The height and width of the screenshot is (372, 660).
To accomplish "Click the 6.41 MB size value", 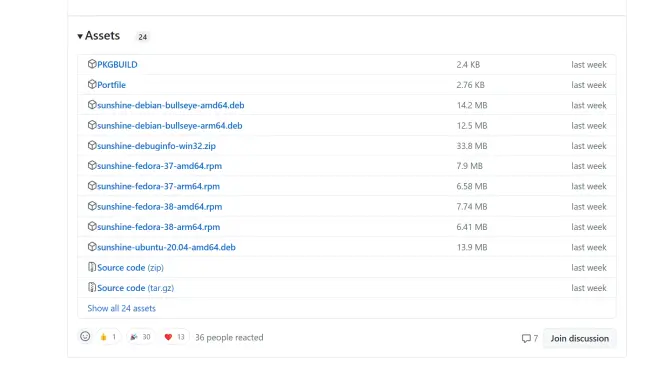I will (472, 227).
